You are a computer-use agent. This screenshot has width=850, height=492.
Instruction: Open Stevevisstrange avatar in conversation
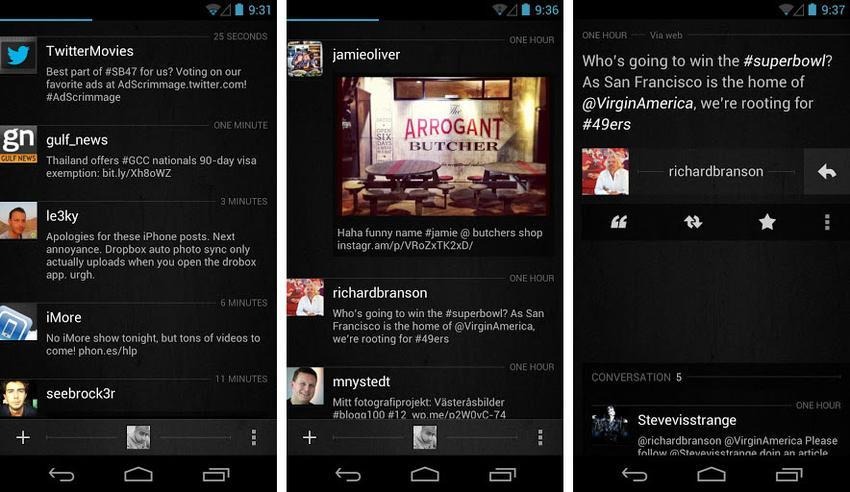[610, 424]
